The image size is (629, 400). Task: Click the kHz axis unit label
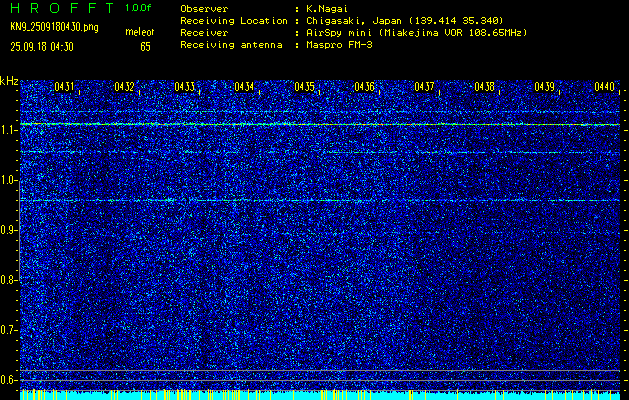[9, 81]
